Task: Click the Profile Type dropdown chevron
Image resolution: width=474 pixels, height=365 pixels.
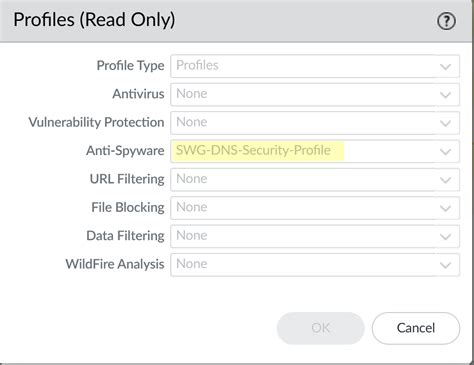Action: [x=446, y=67]
